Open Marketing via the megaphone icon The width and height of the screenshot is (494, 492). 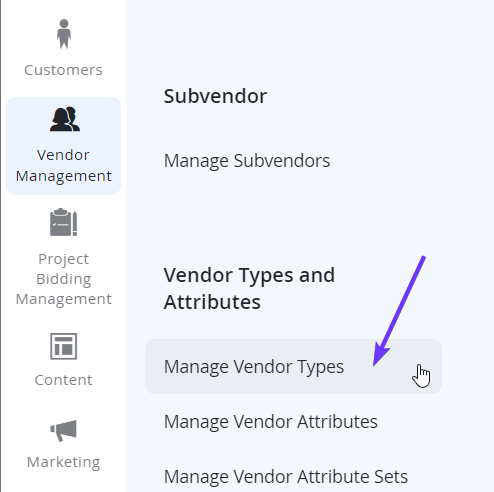point(63,430)
